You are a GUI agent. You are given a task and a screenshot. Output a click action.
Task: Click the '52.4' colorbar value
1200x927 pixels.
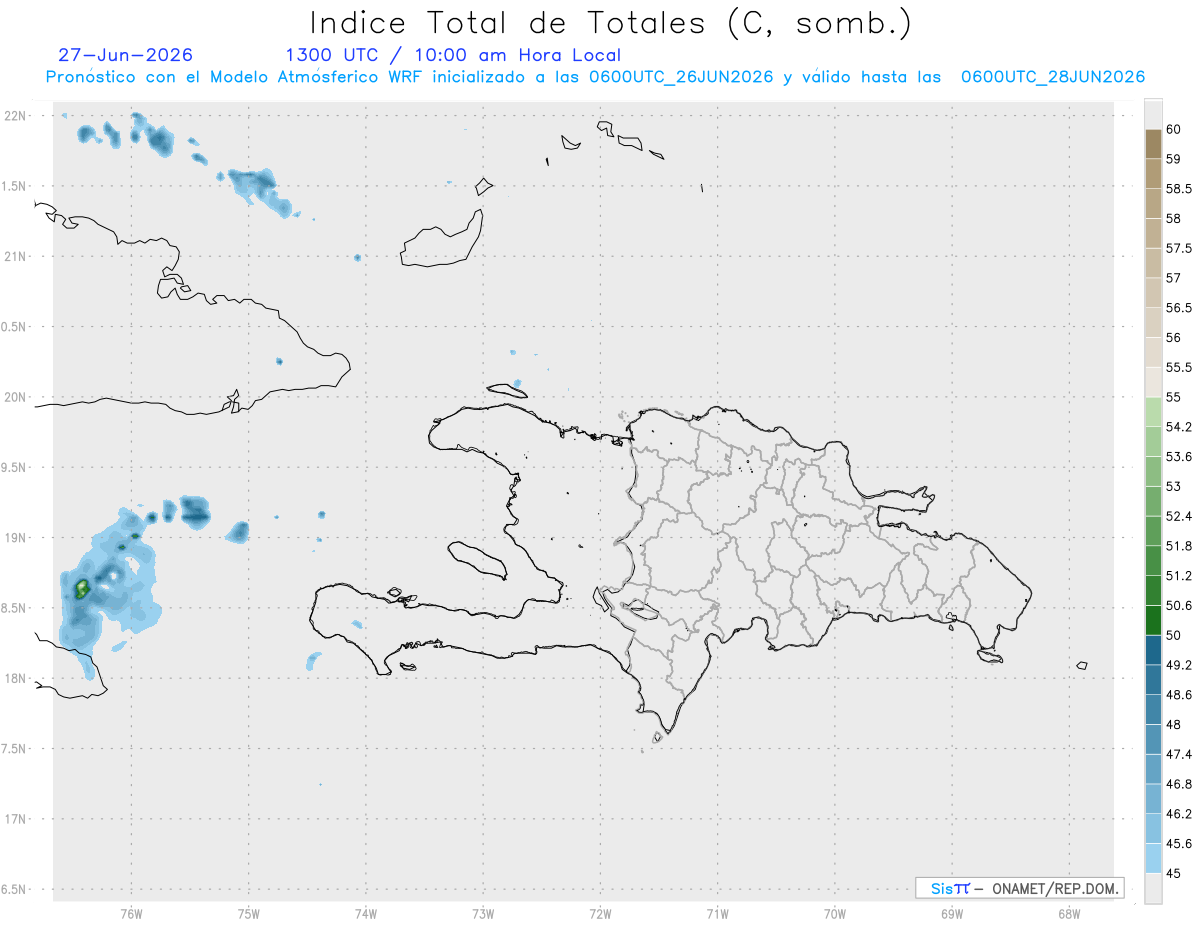[x=1178, y=516]
